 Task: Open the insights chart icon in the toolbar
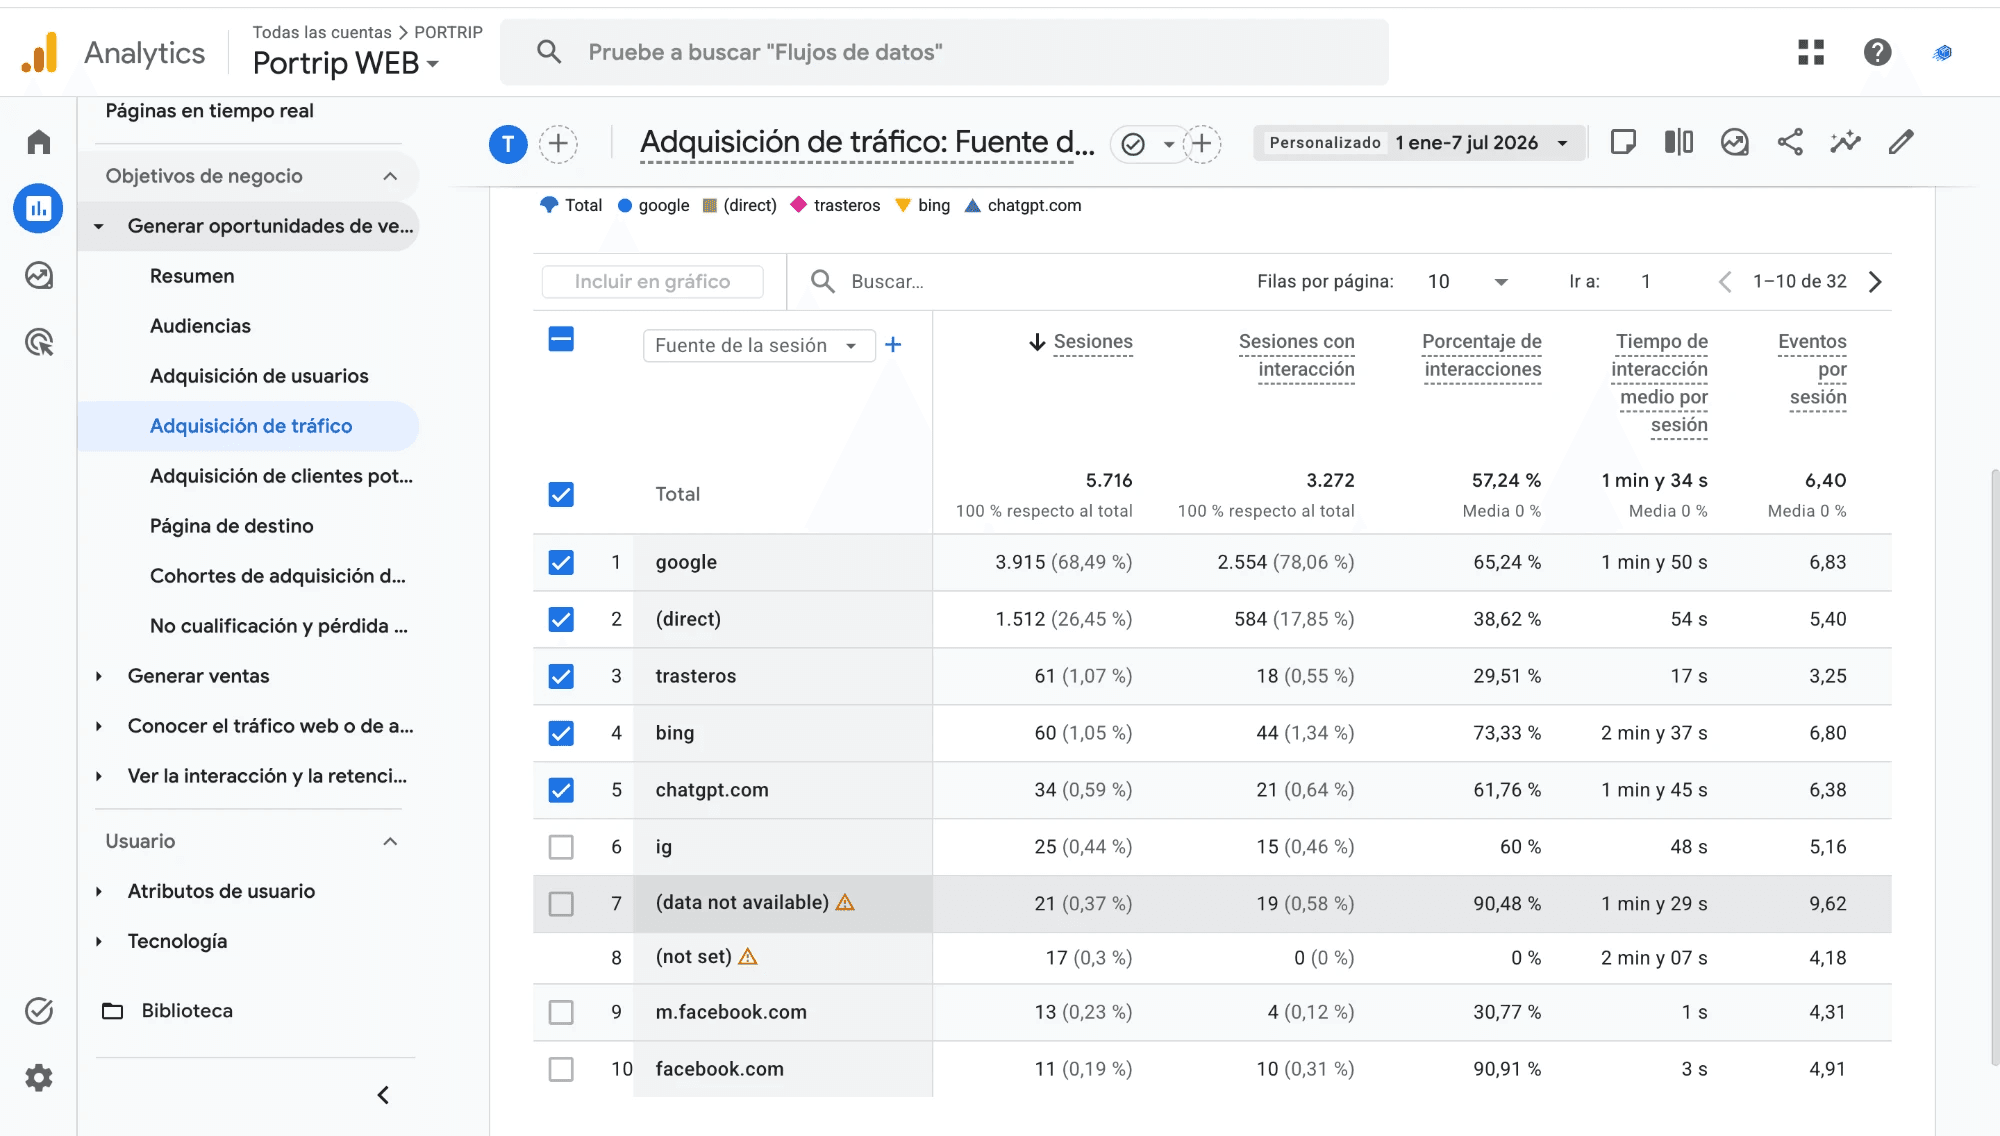pyautogui.click(x=1735, y=142)
